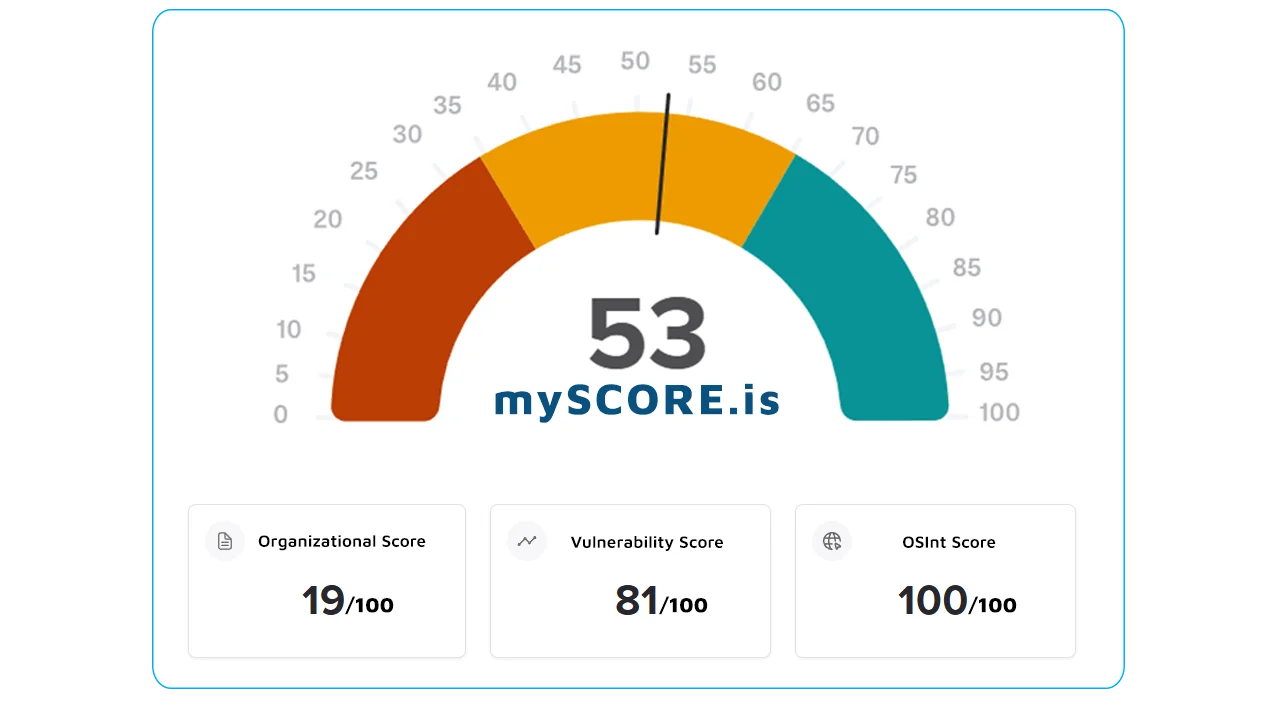Click the Vulnerability Score trend-line icon
The image size is (1280, 720).
coord(527,541)
